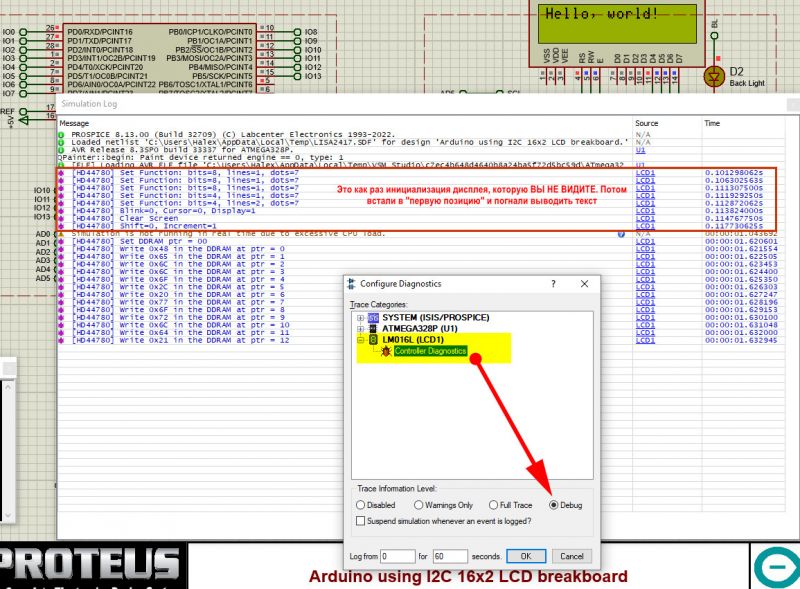Click the Configure Diagnostics title bar icon
Viewport: 800px width, 589px height.
(x=351, y=284)
